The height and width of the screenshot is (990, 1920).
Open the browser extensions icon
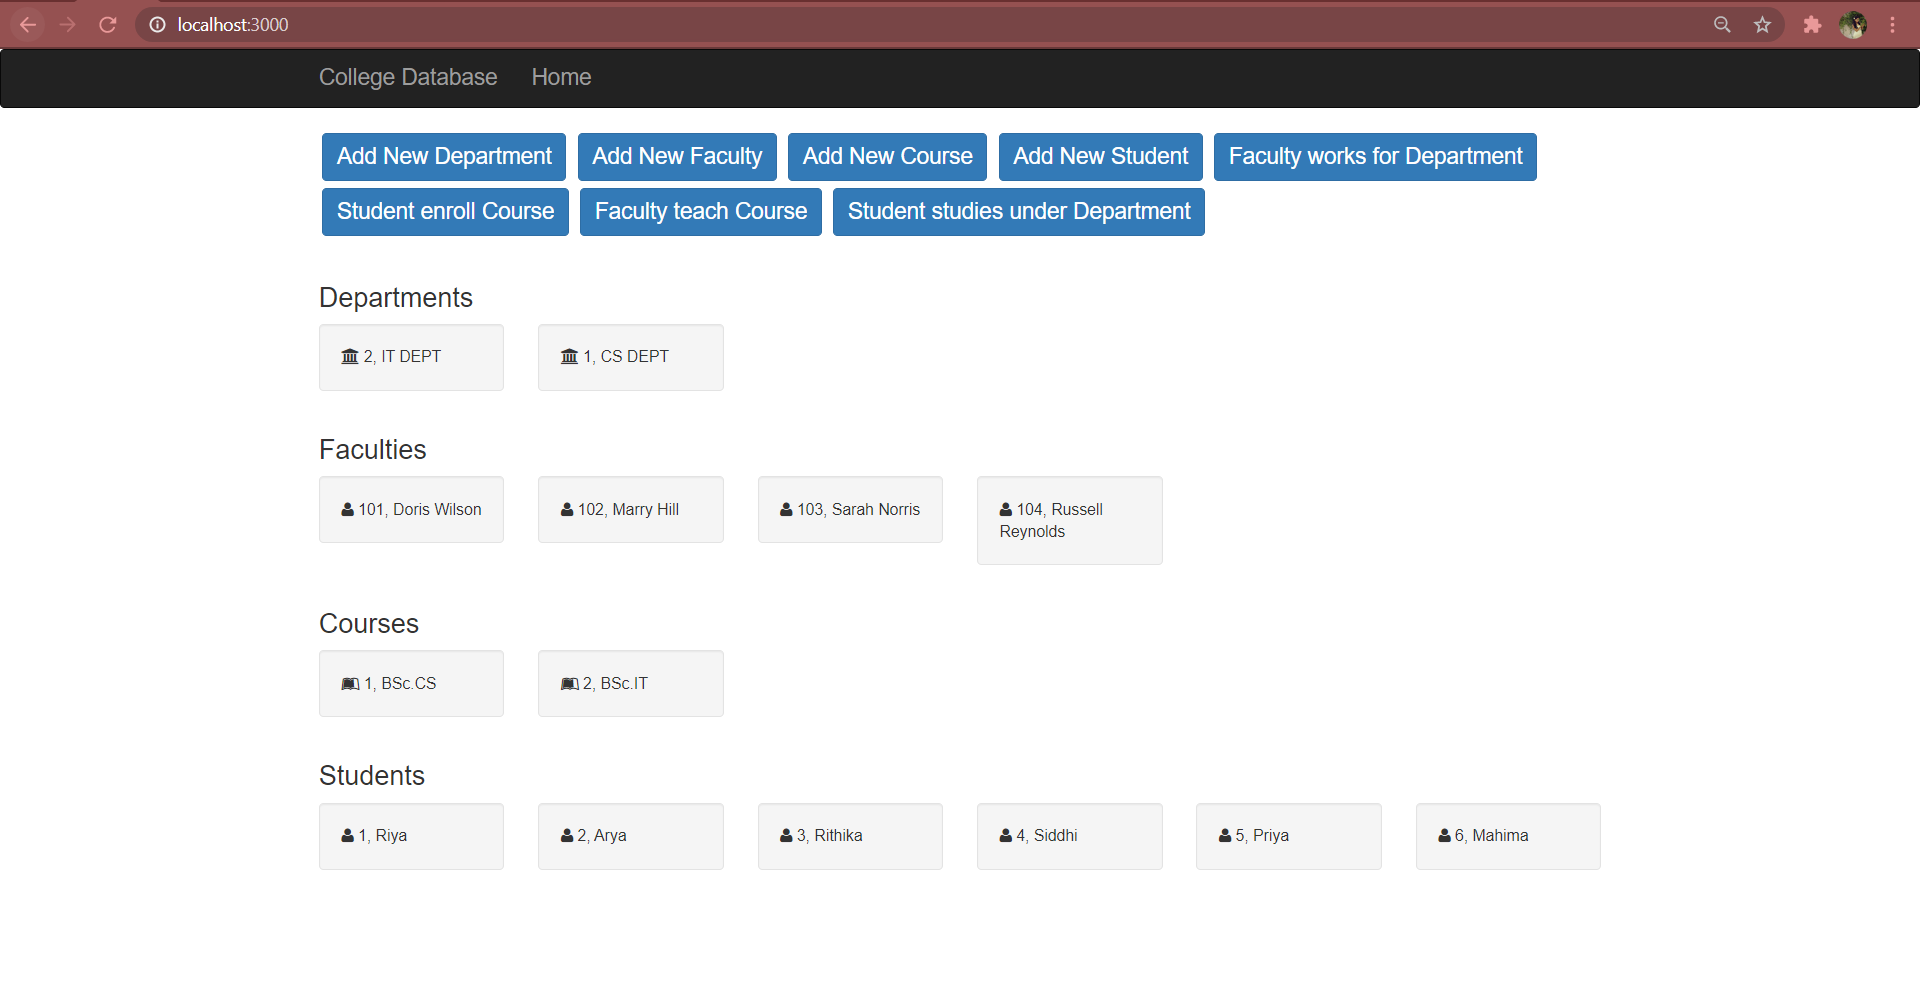point(1812,24)
